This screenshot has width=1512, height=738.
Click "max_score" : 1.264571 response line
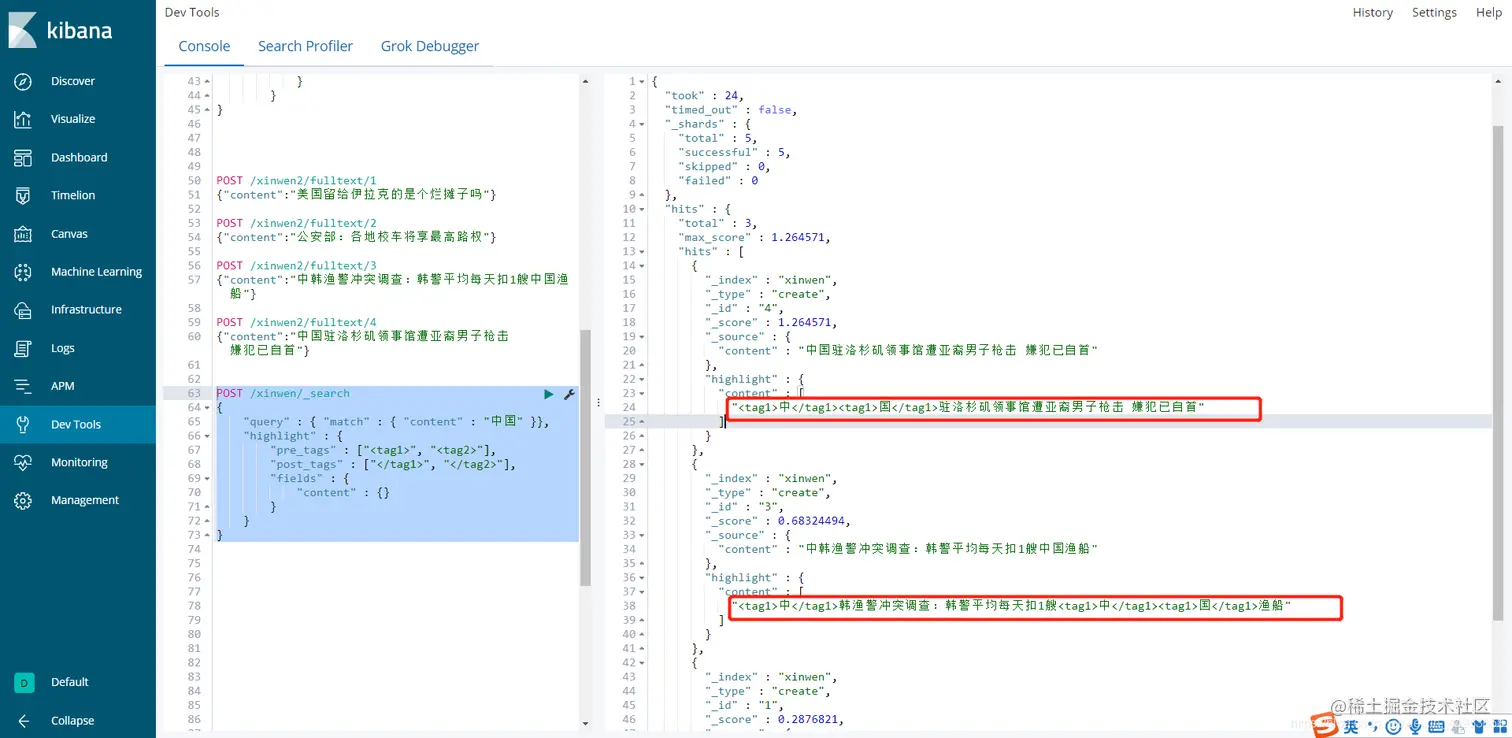click(754, 238)
